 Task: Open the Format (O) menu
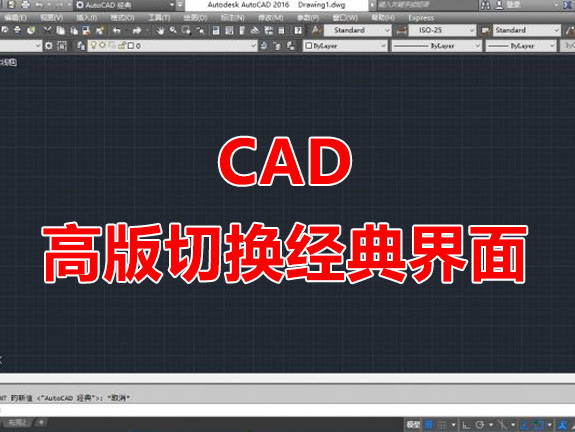pos(122,18)
